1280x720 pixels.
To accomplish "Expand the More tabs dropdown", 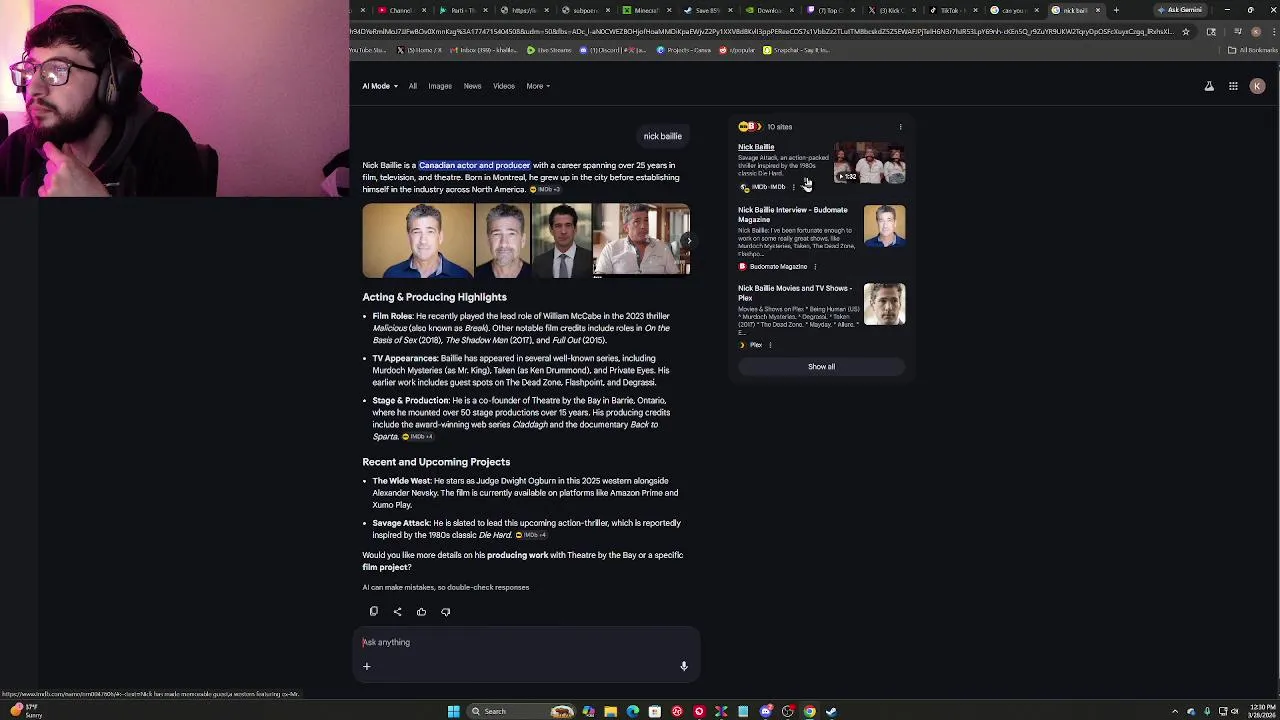I will click(538, 86).
